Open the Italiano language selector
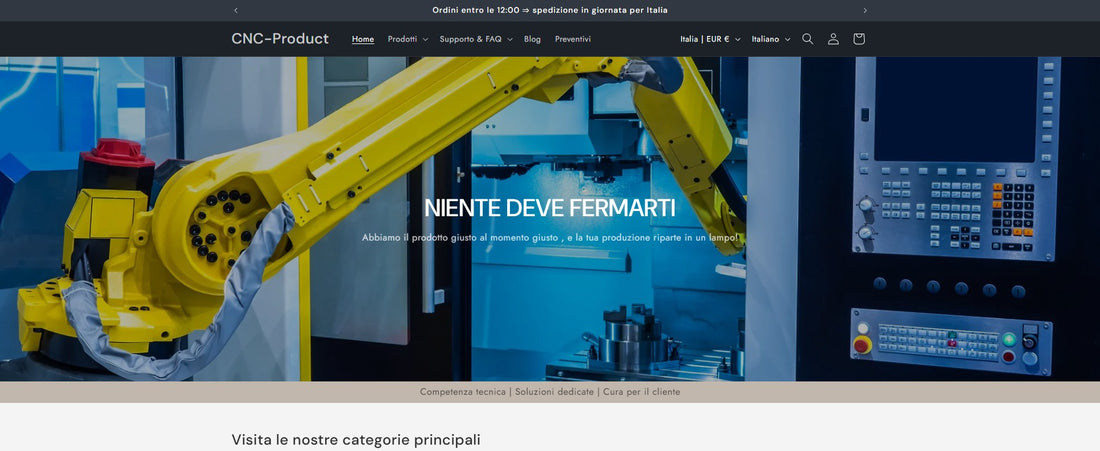Screen dimensions: 1100x451 [x=770, y=39]
